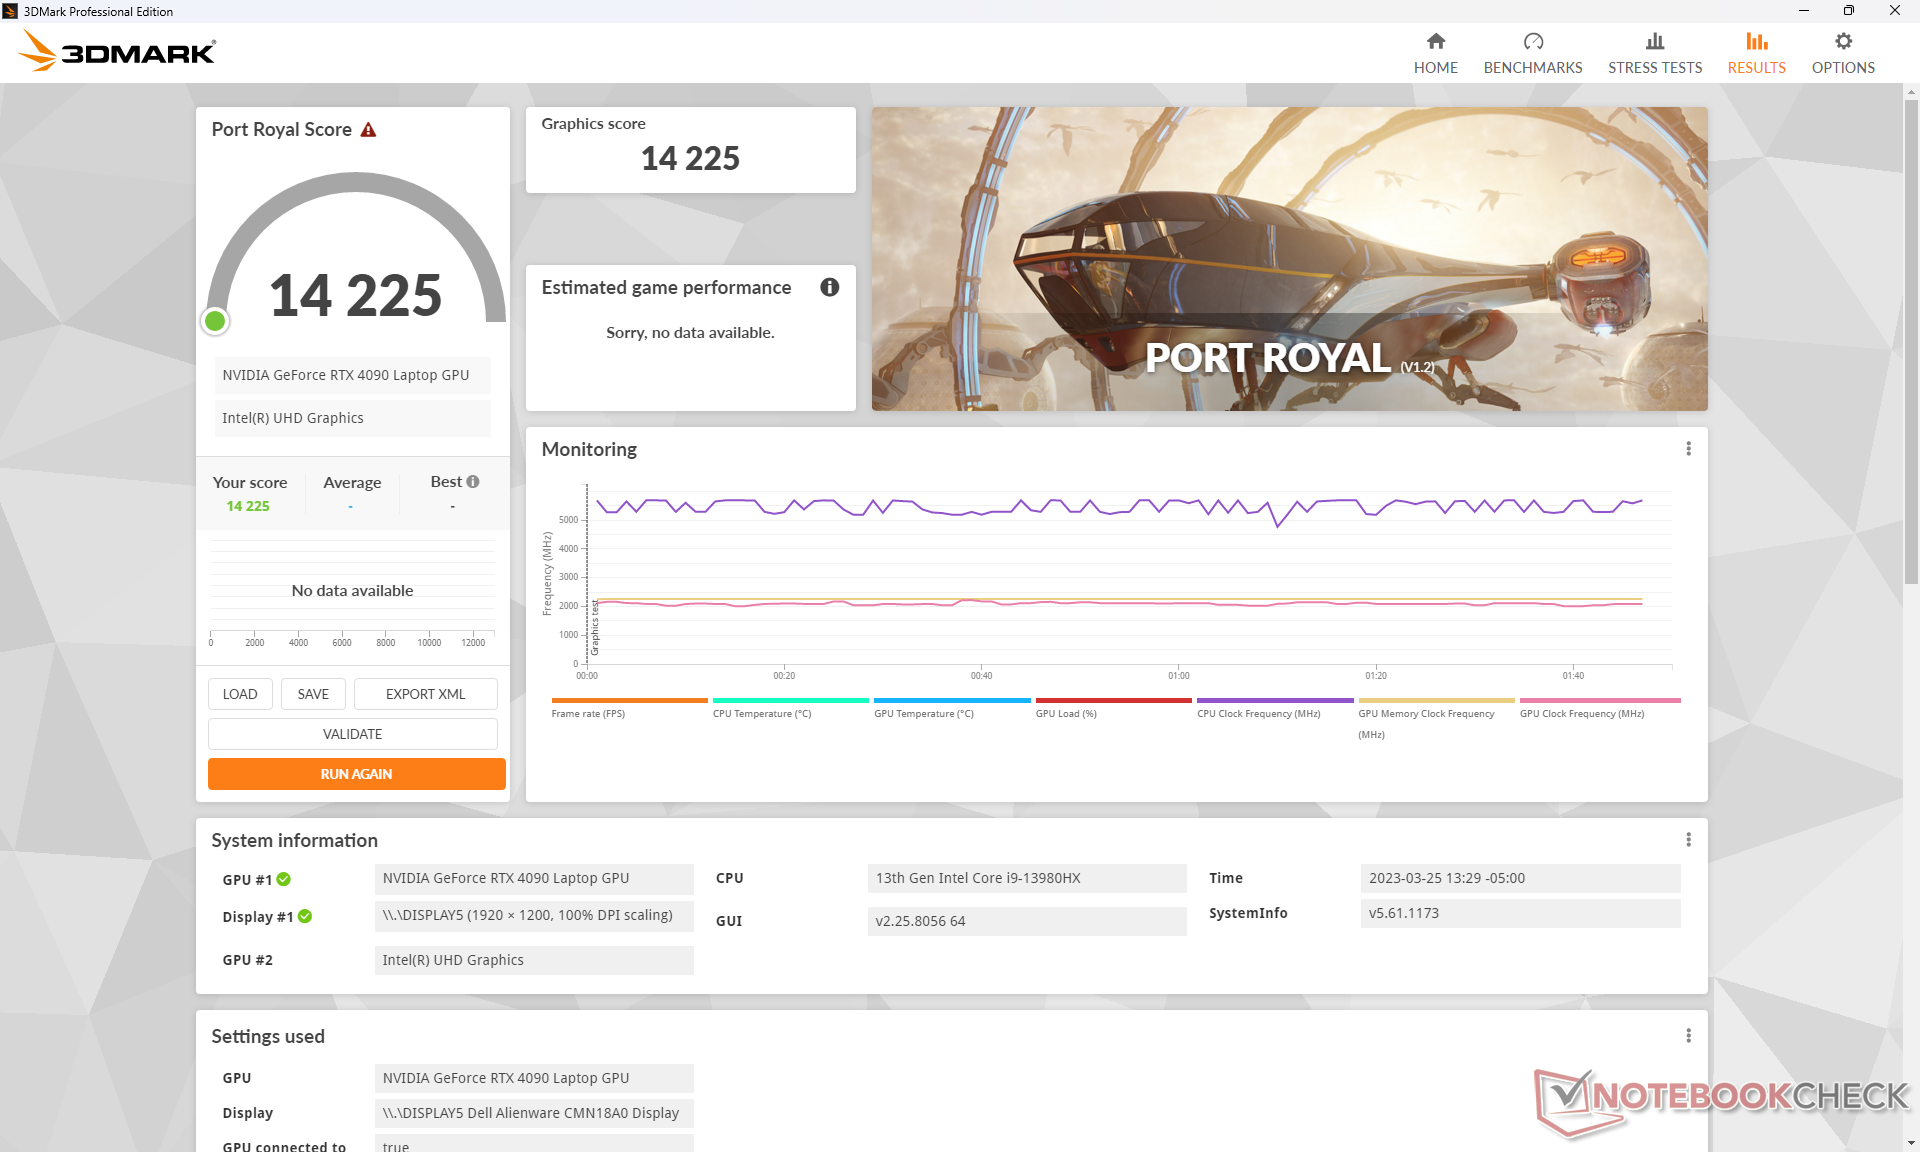Toggle the Frame rate (FPS) legend item
The height and width of the screenshot is (1152, 1920).
click(x=588, y=713)
